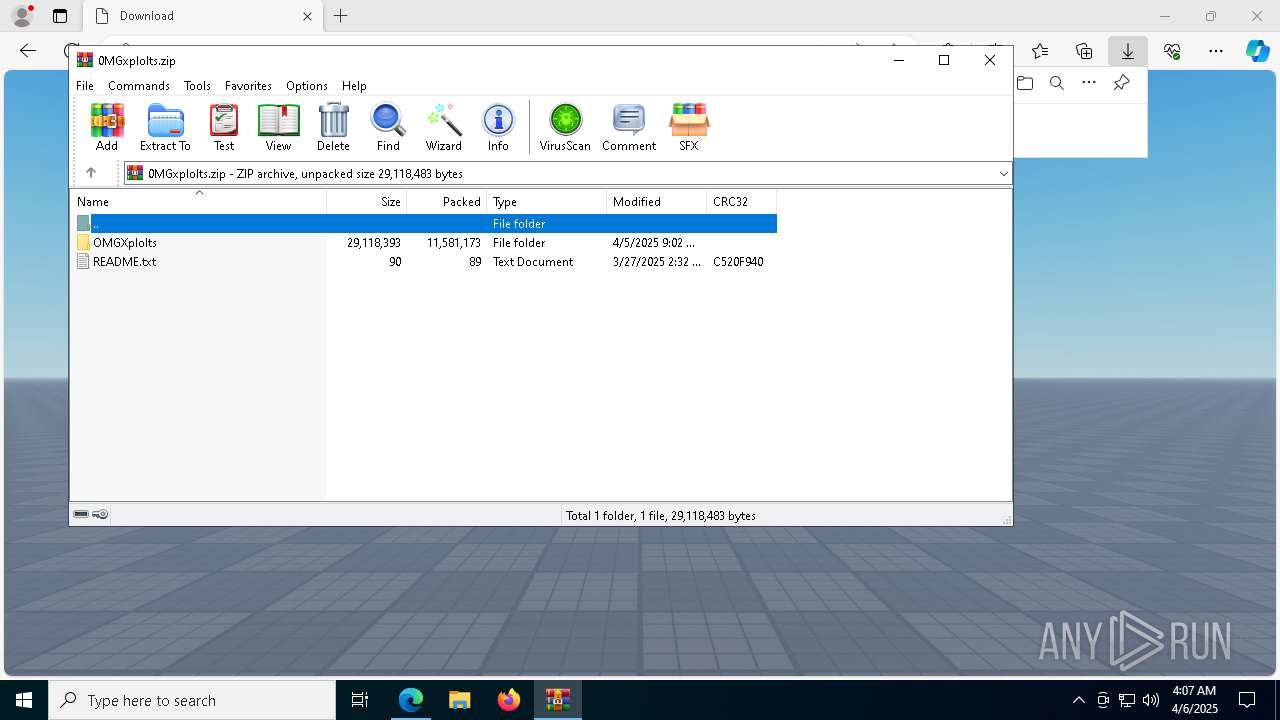Open the Favorites menu

(248, 86)
